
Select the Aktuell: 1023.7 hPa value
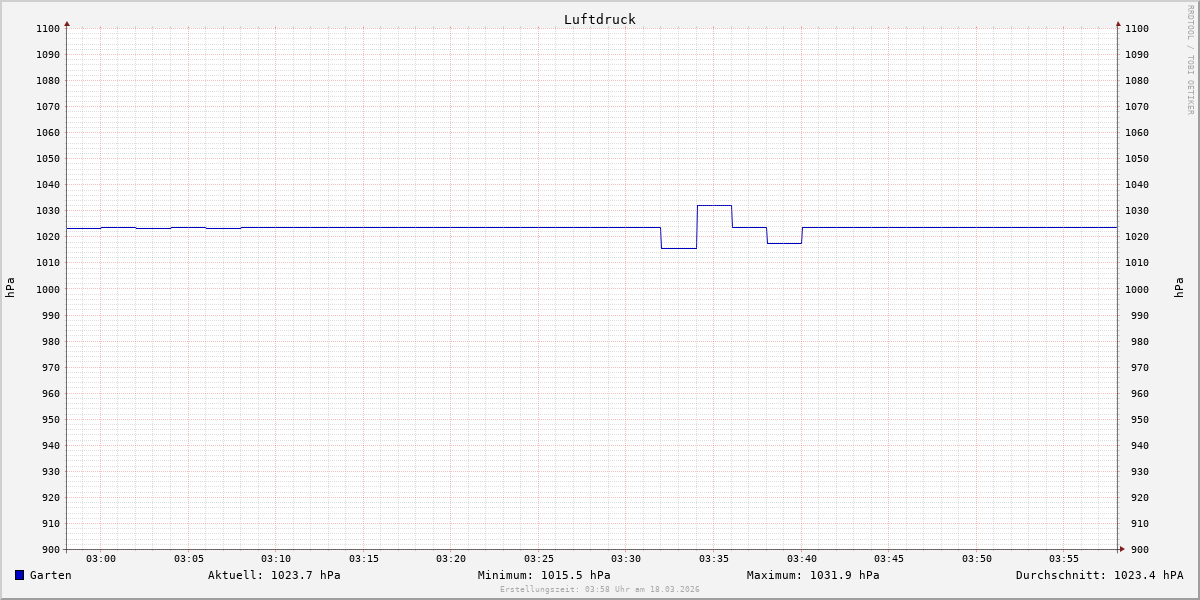tap(274, 575)
